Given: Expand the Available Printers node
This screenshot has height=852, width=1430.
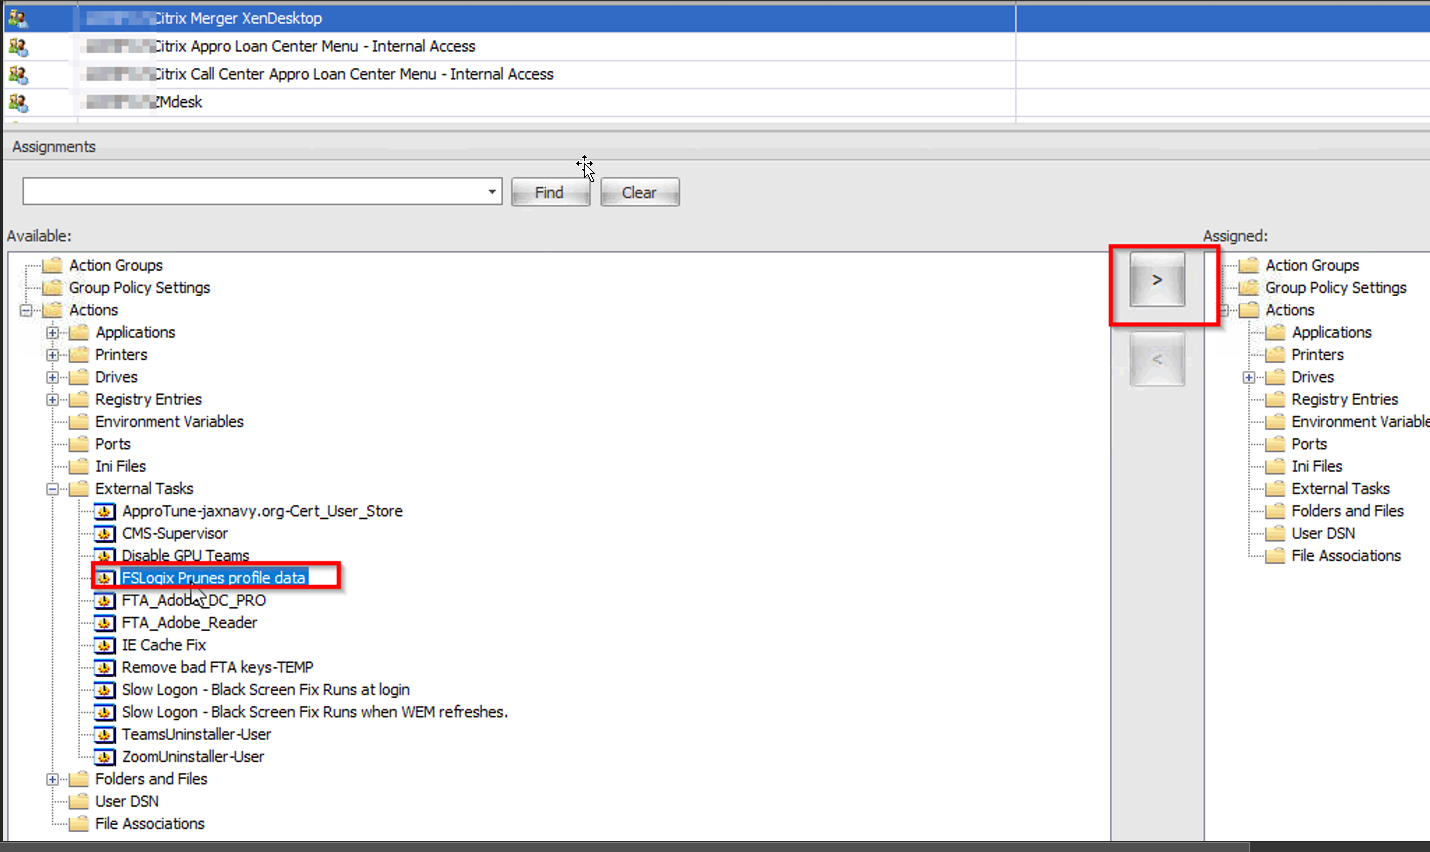Looking at the screenshot, I should [53, 355].
